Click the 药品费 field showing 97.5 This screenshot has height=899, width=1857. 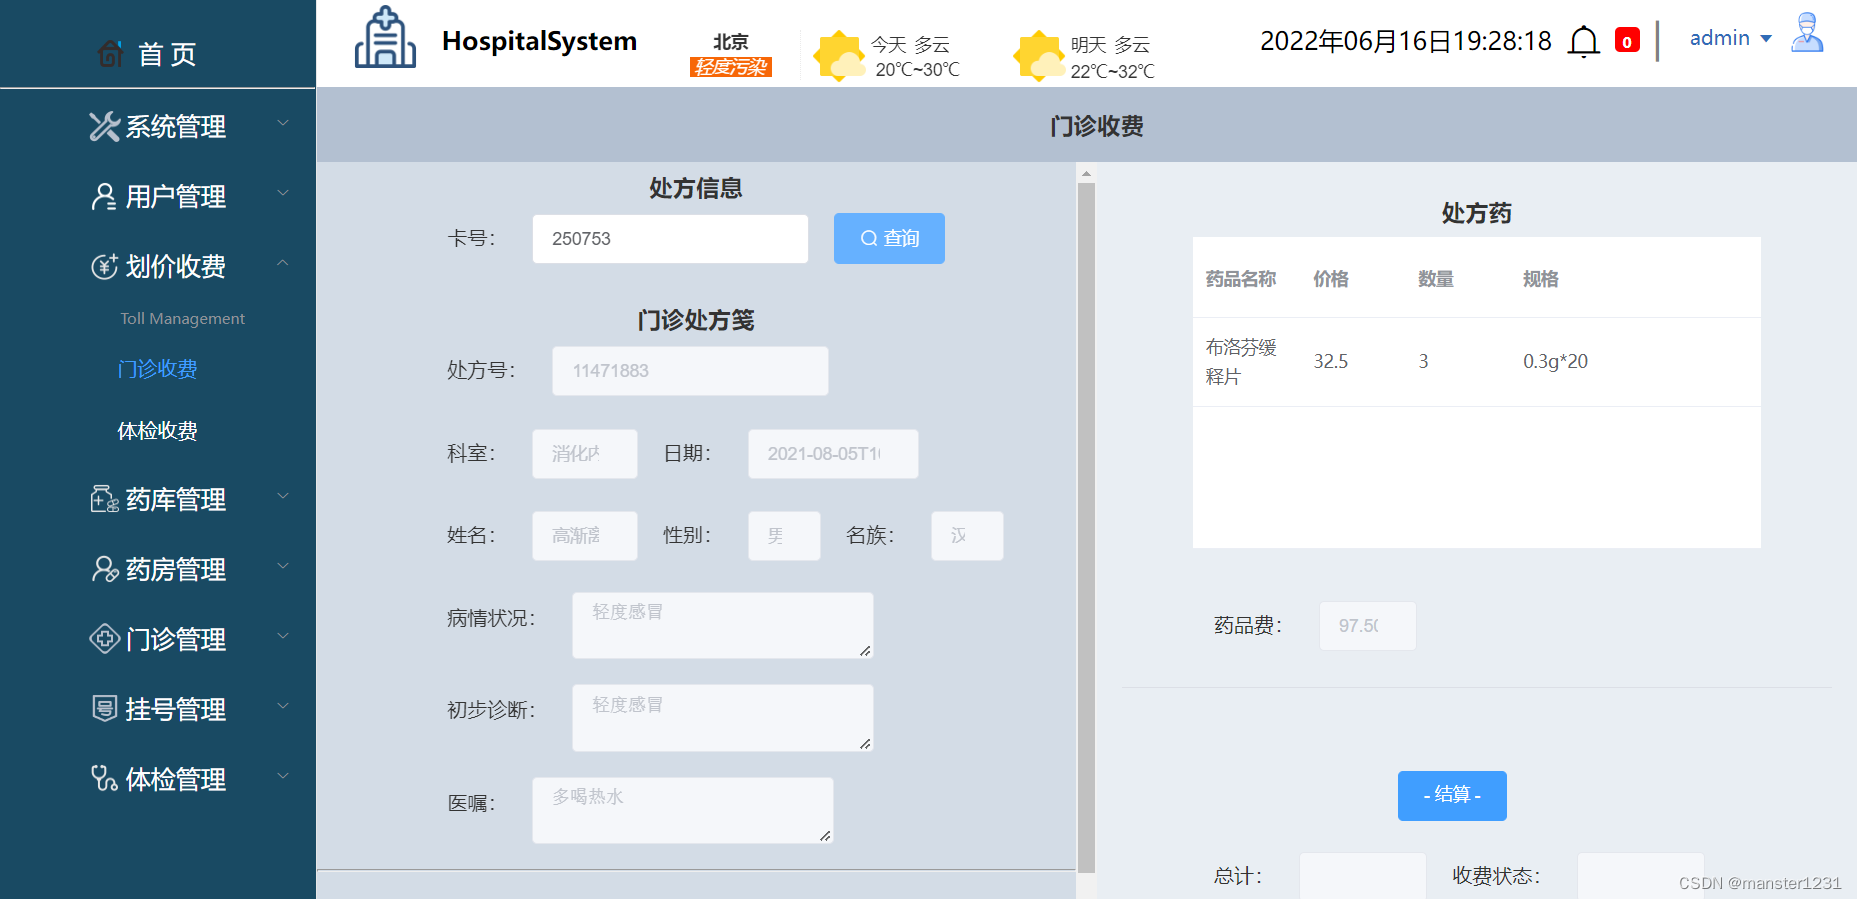(x=1368, y=626)
